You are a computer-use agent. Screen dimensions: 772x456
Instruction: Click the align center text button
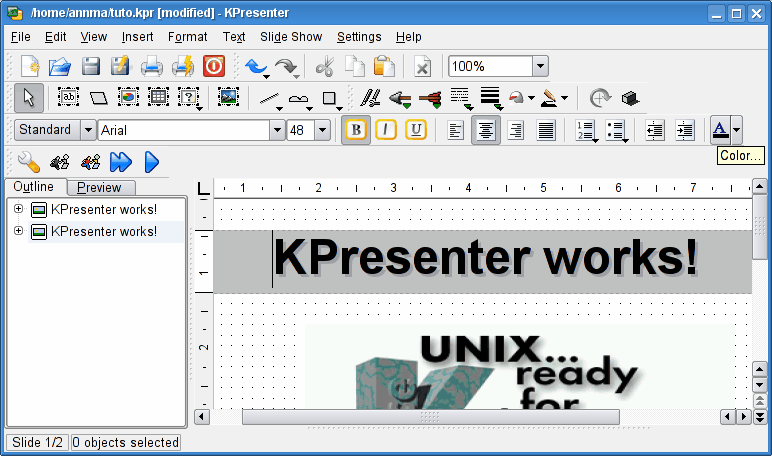click(486, 130)
